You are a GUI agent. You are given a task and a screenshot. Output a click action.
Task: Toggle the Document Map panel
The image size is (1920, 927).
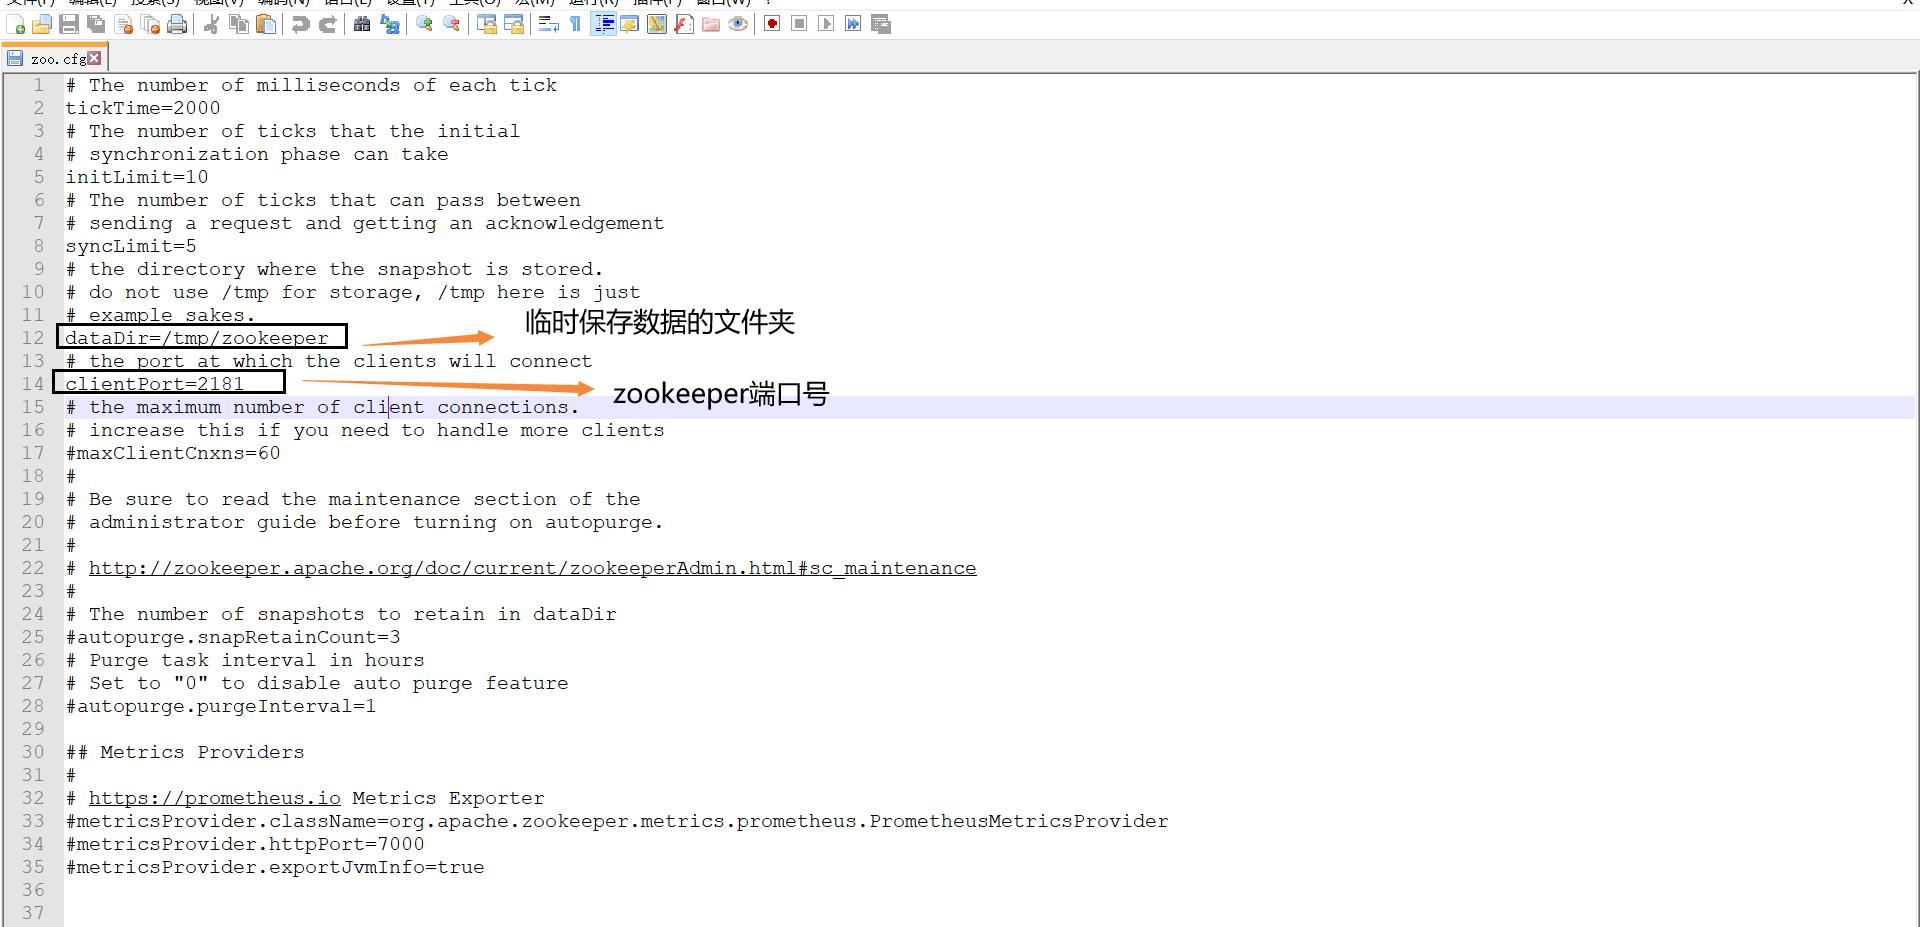click(657, 24)
